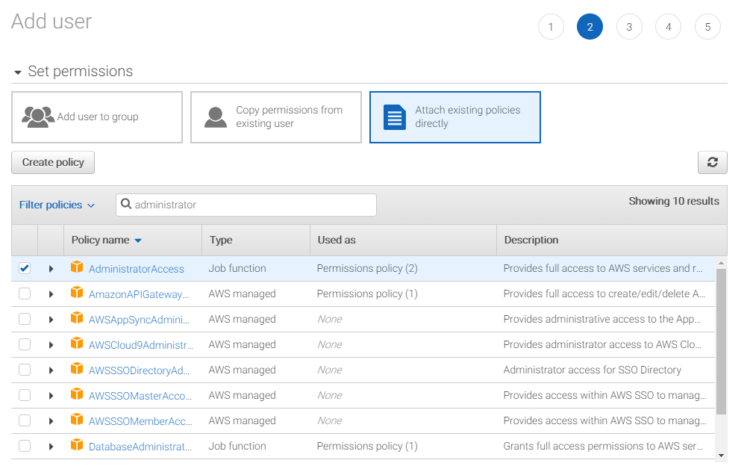This screenshot has width=750, height=472.
Task: Click the policy list vertical scrollbar
Action: pyautogui.click(x=721, y=341)
